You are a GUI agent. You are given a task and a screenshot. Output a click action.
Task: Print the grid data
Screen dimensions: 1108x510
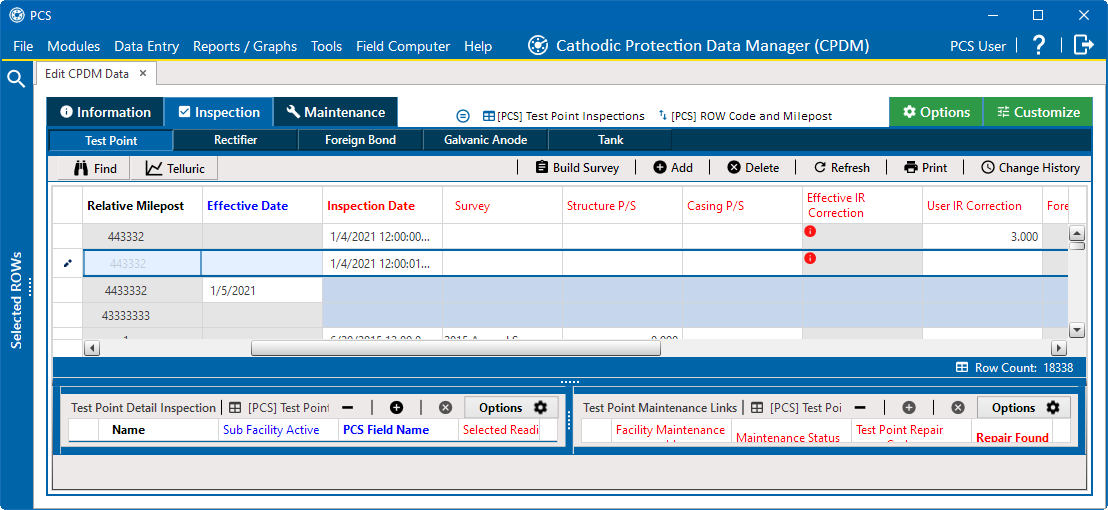925,168
